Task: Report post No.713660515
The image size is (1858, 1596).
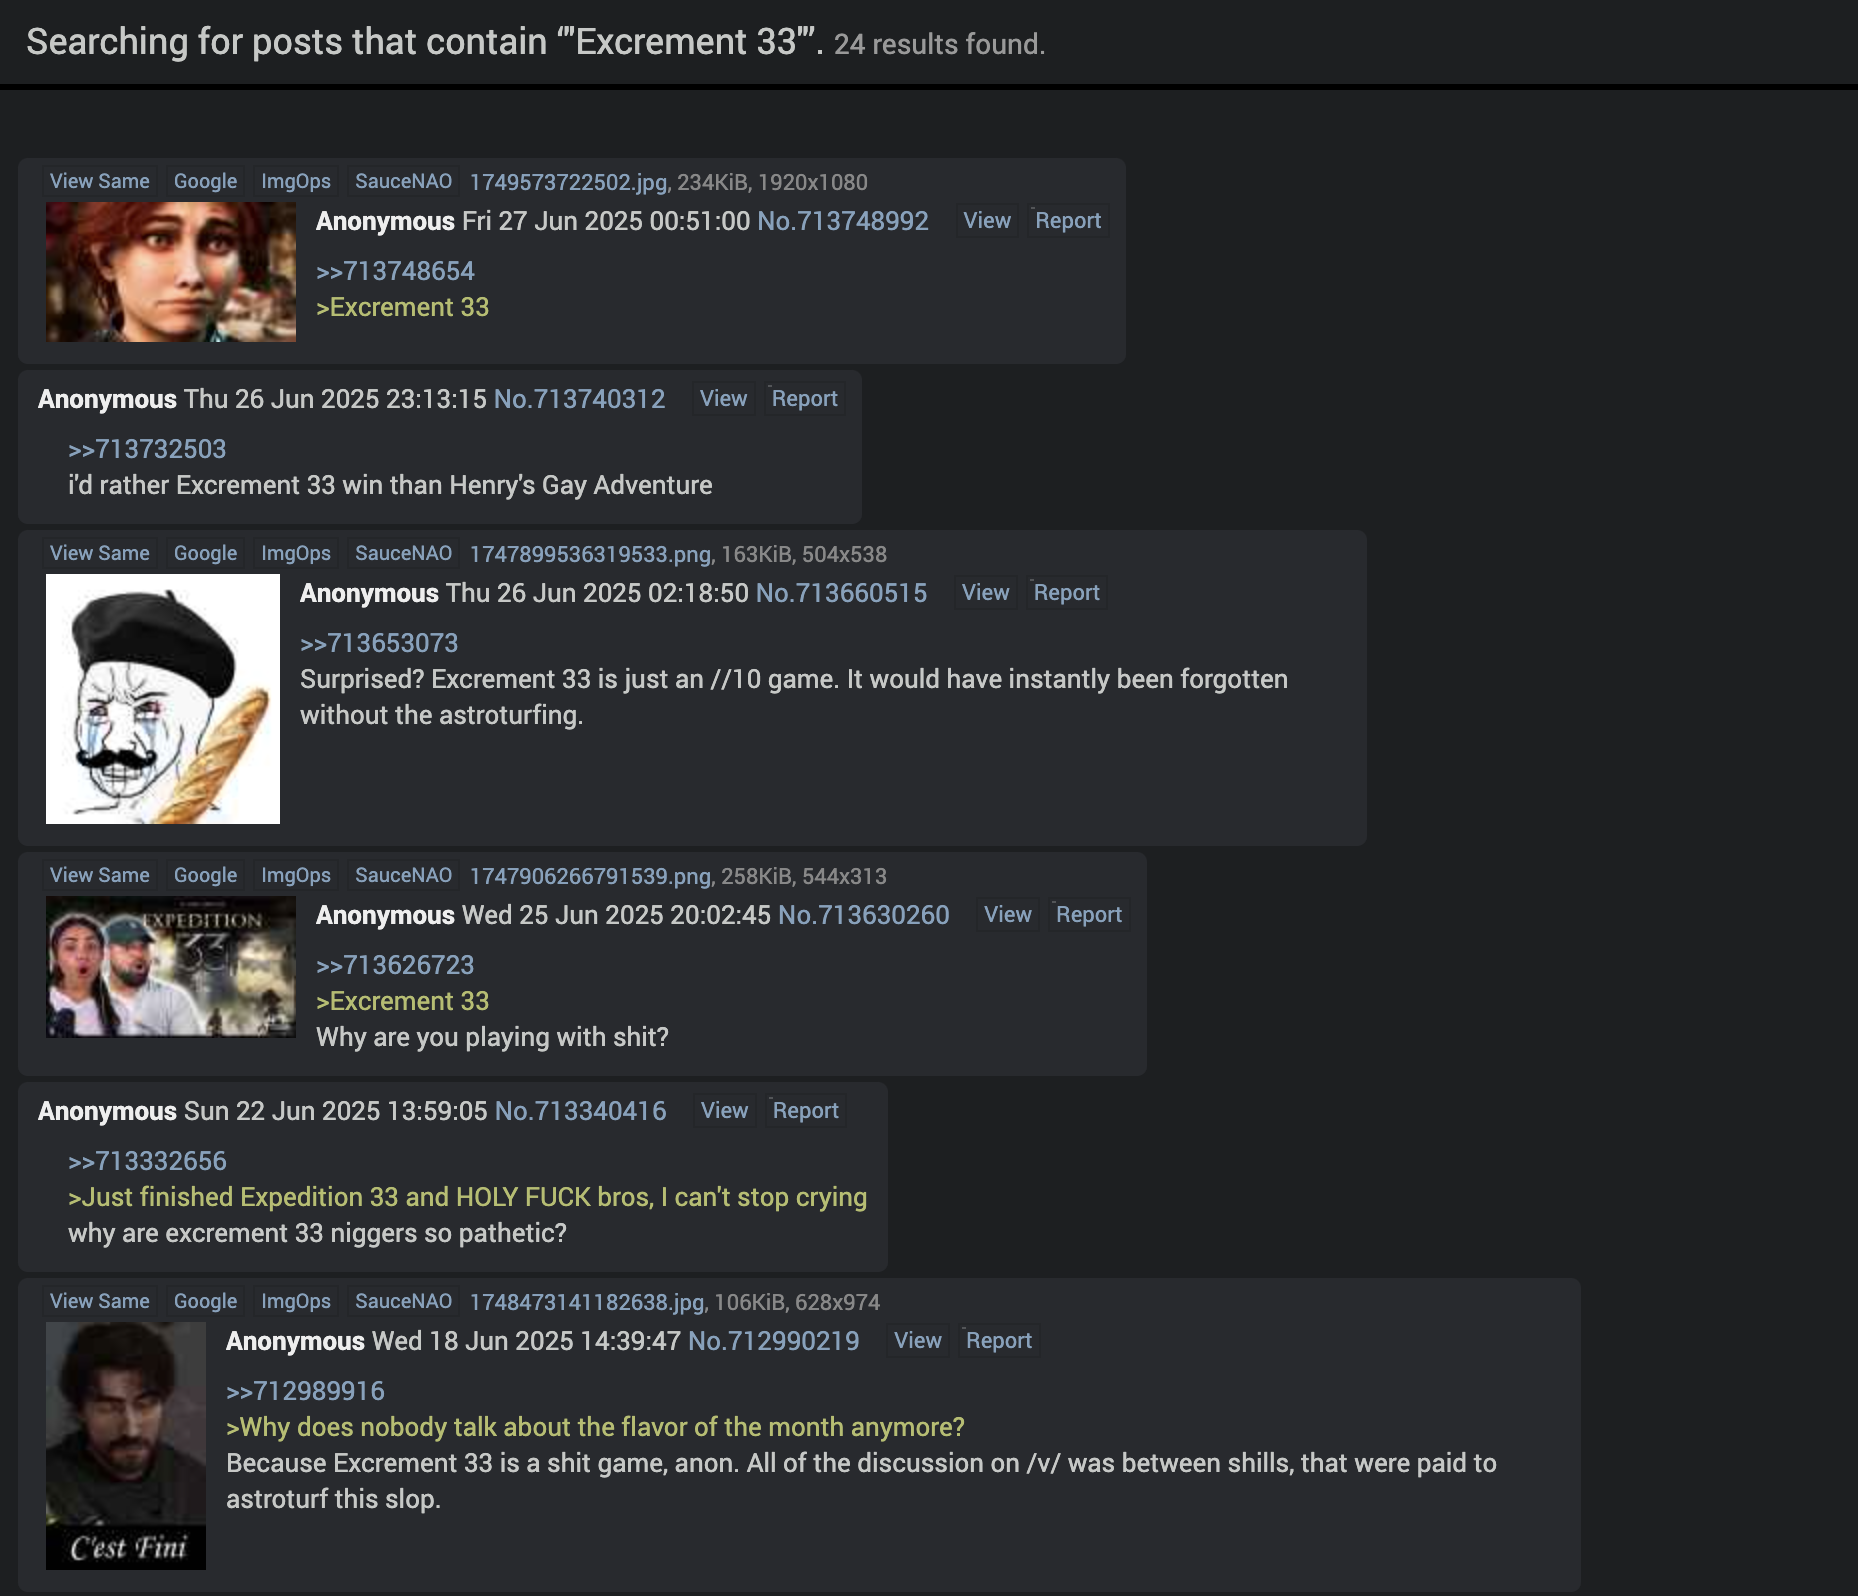Action: pos(1066,592)
